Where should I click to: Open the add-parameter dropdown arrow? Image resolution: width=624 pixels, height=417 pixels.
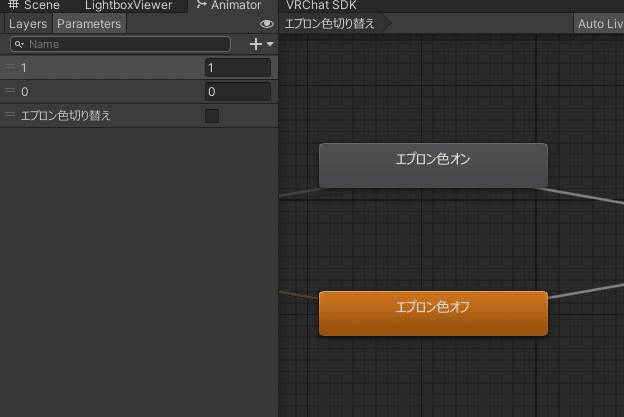270,44
